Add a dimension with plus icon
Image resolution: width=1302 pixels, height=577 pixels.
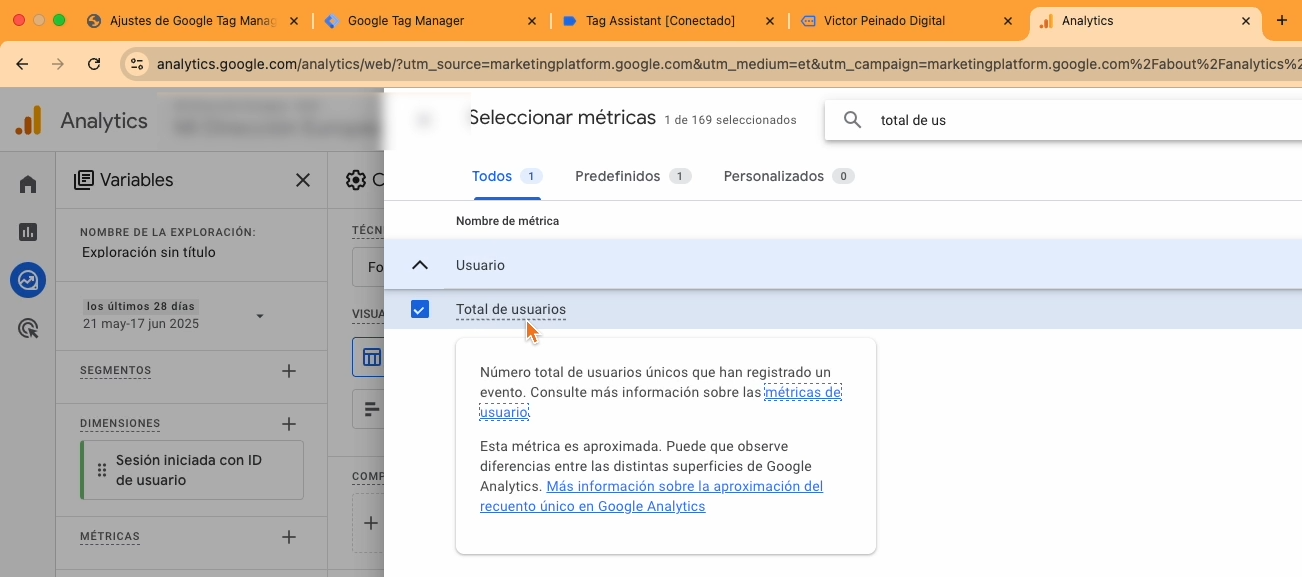click(x=289, y=424)
